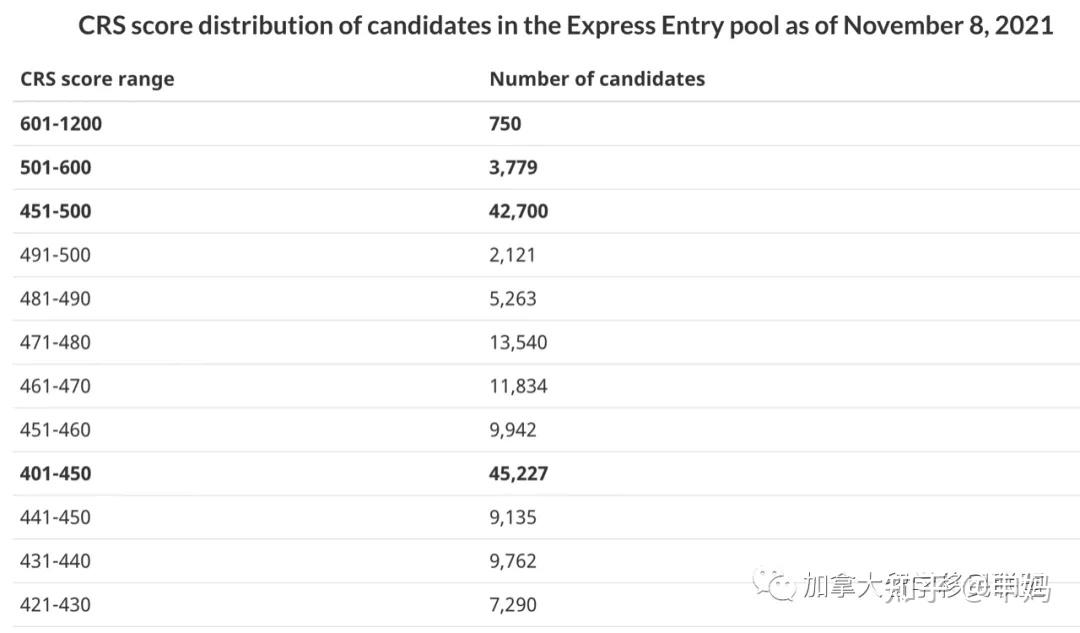
Task: Select the 421-430 score range cell
Action: (55, 605)
